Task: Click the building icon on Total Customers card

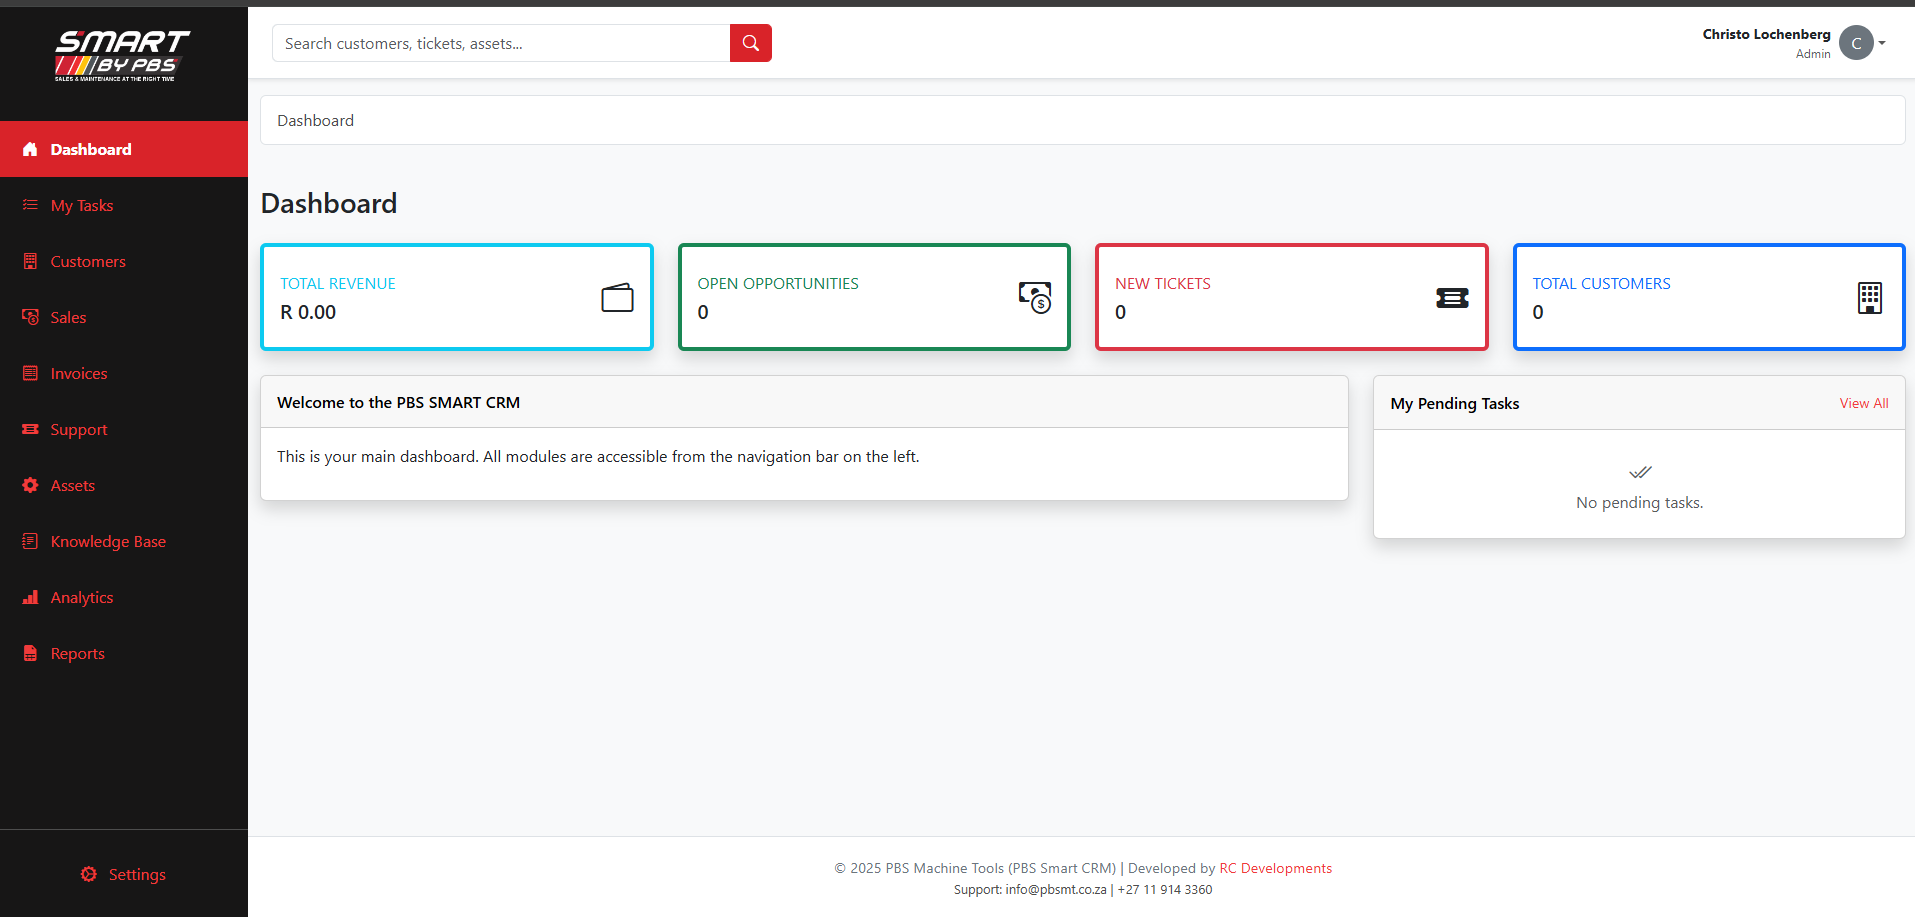Action: (1870, 298)
